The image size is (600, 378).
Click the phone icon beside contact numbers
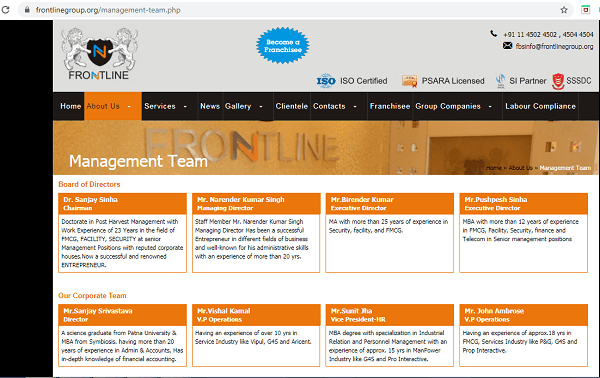494,34
